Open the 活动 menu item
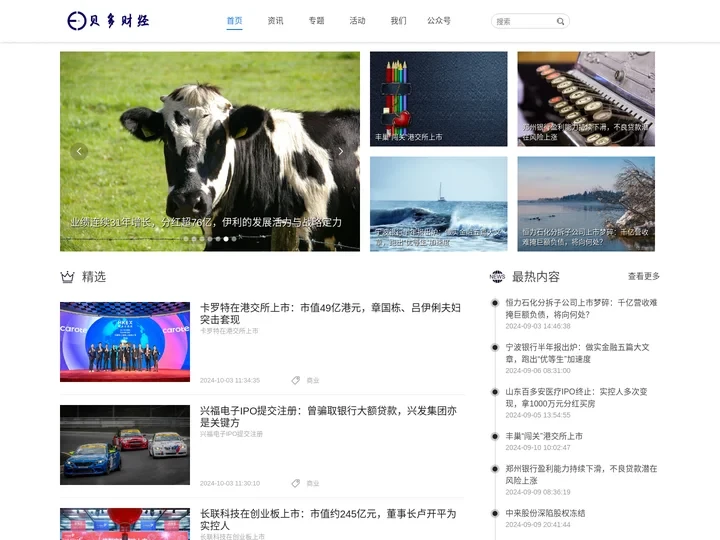The image size is (720, 540). tap(357, 21)
